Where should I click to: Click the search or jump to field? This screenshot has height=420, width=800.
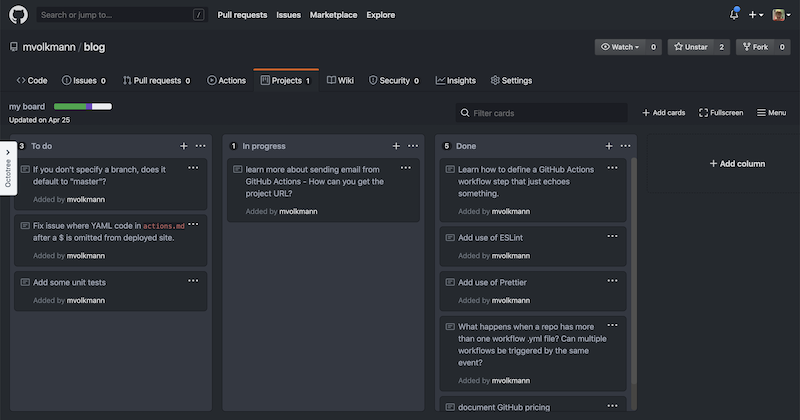122,15
